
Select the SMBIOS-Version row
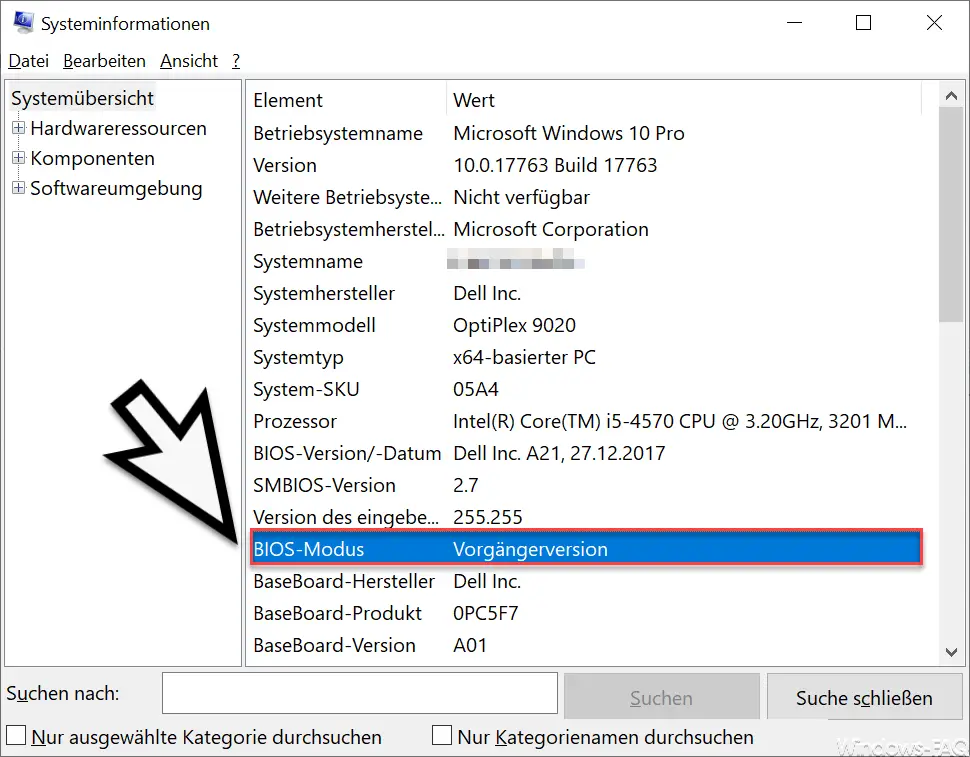click(586, 485)
